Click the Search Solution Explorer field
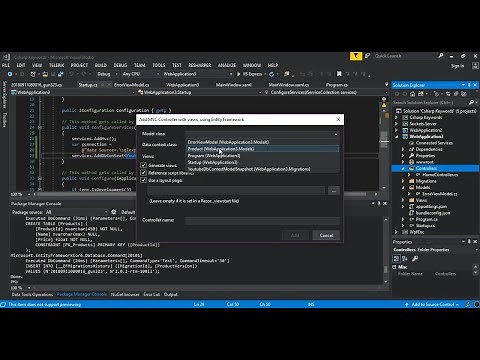The width and height of the screenshot is (480, 360). pyautogui.click(x=430, y=102)
